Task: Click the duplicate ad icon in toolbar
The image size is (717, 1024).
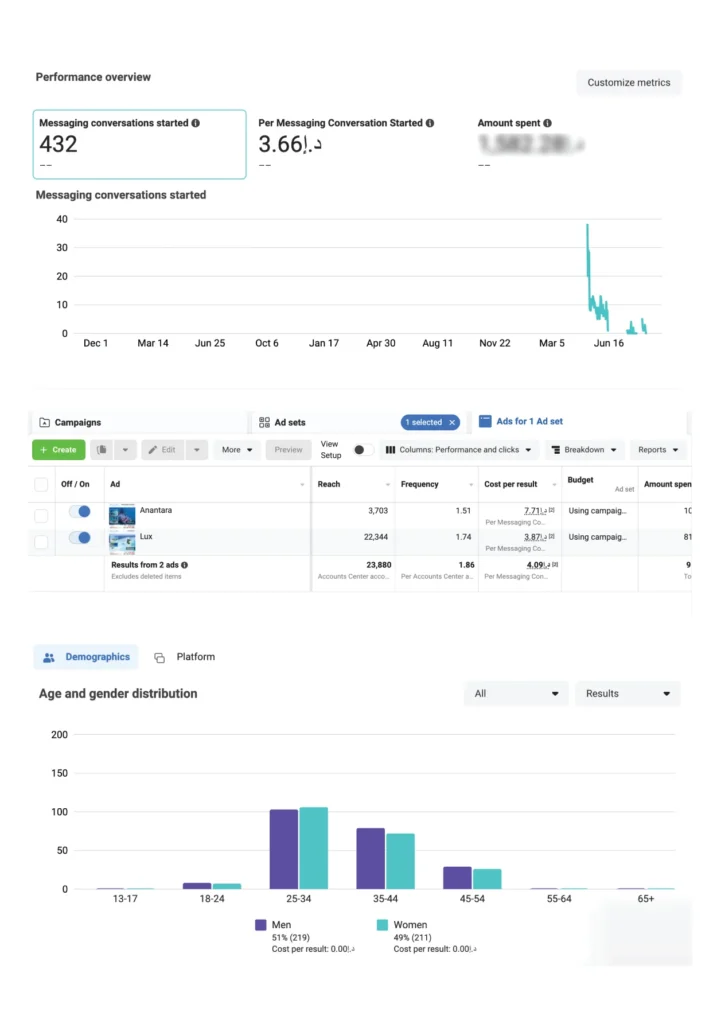Action: 102,450
